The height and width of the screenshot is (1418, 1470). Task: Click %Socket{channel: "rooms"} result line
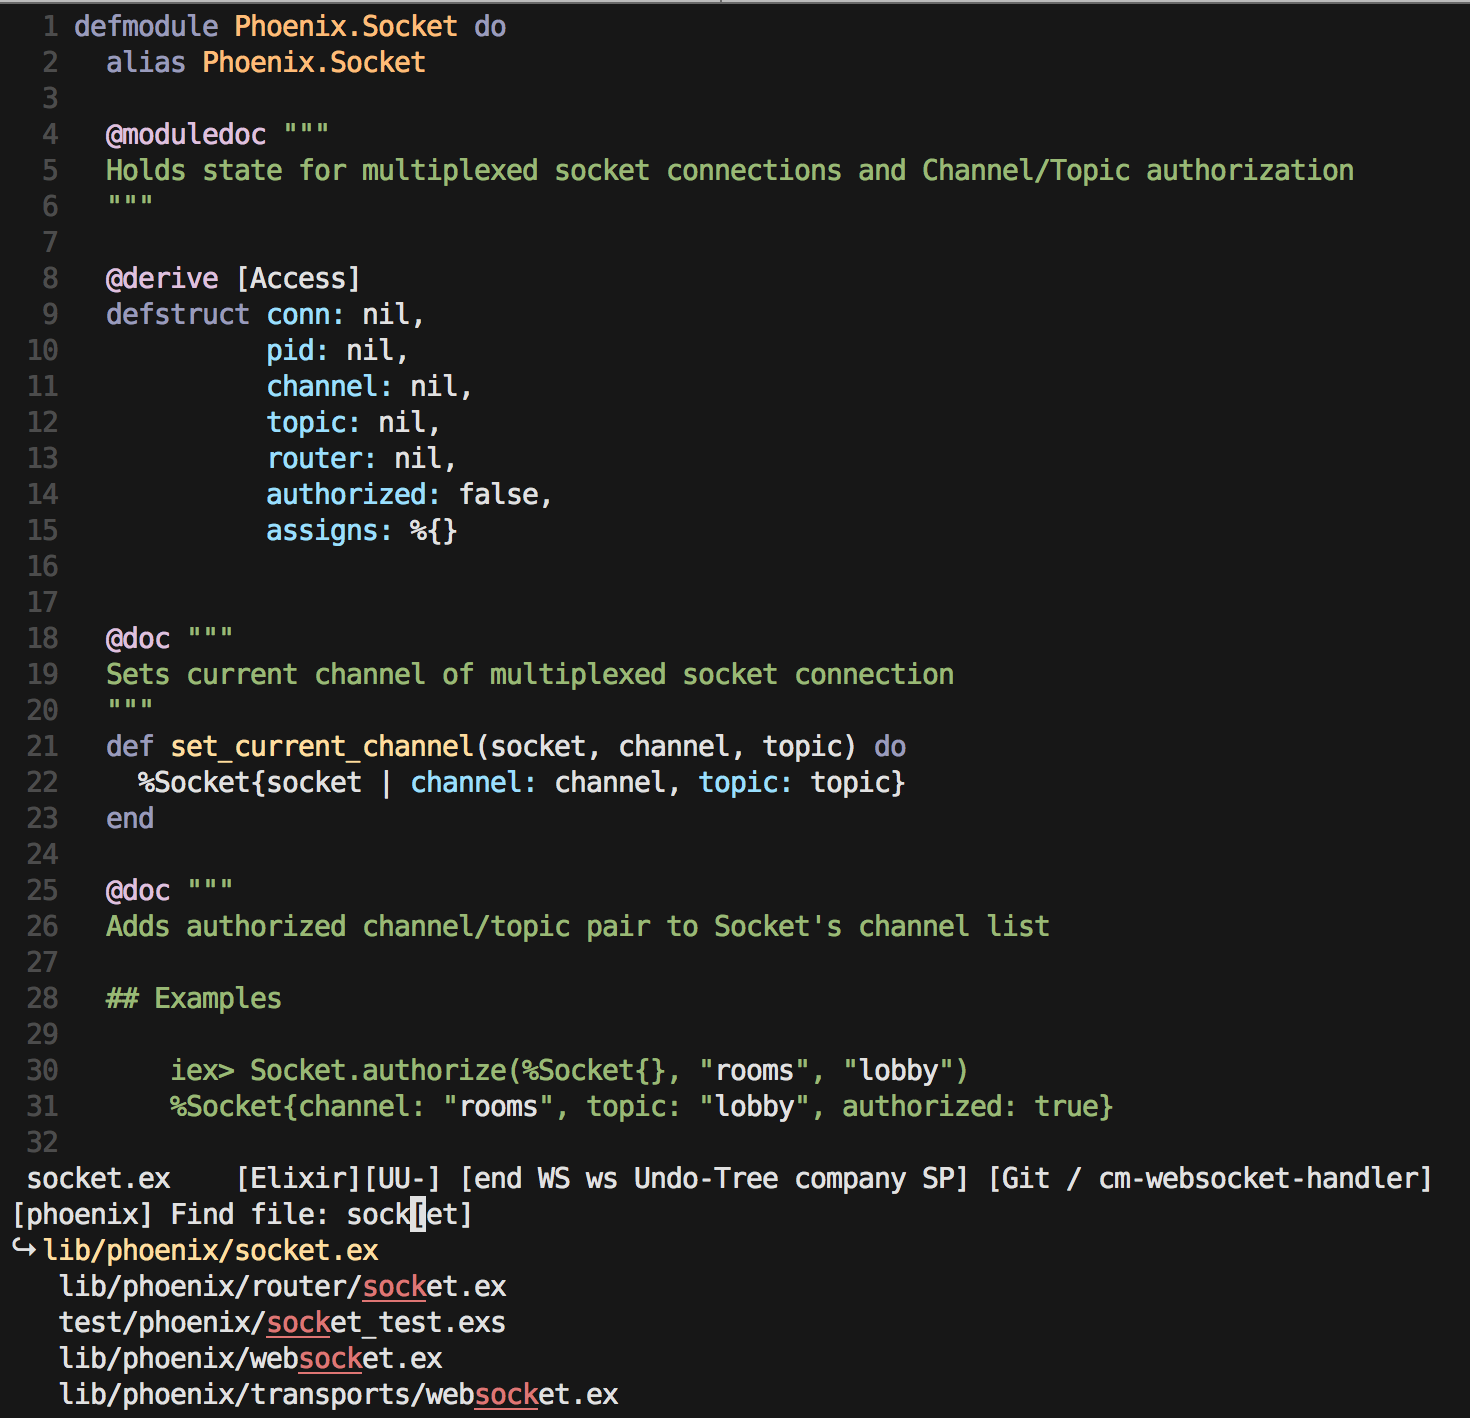point(641,1106)
